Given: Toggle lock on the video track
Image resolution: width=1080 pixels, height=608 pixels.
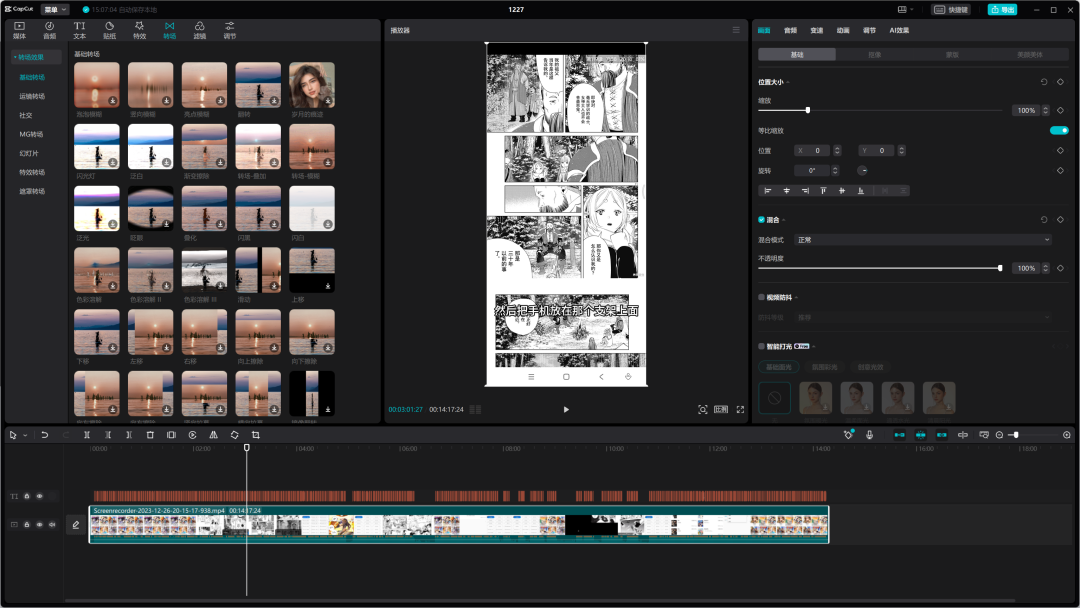Looking at the screenshot, I should click(x=27, y=525).
